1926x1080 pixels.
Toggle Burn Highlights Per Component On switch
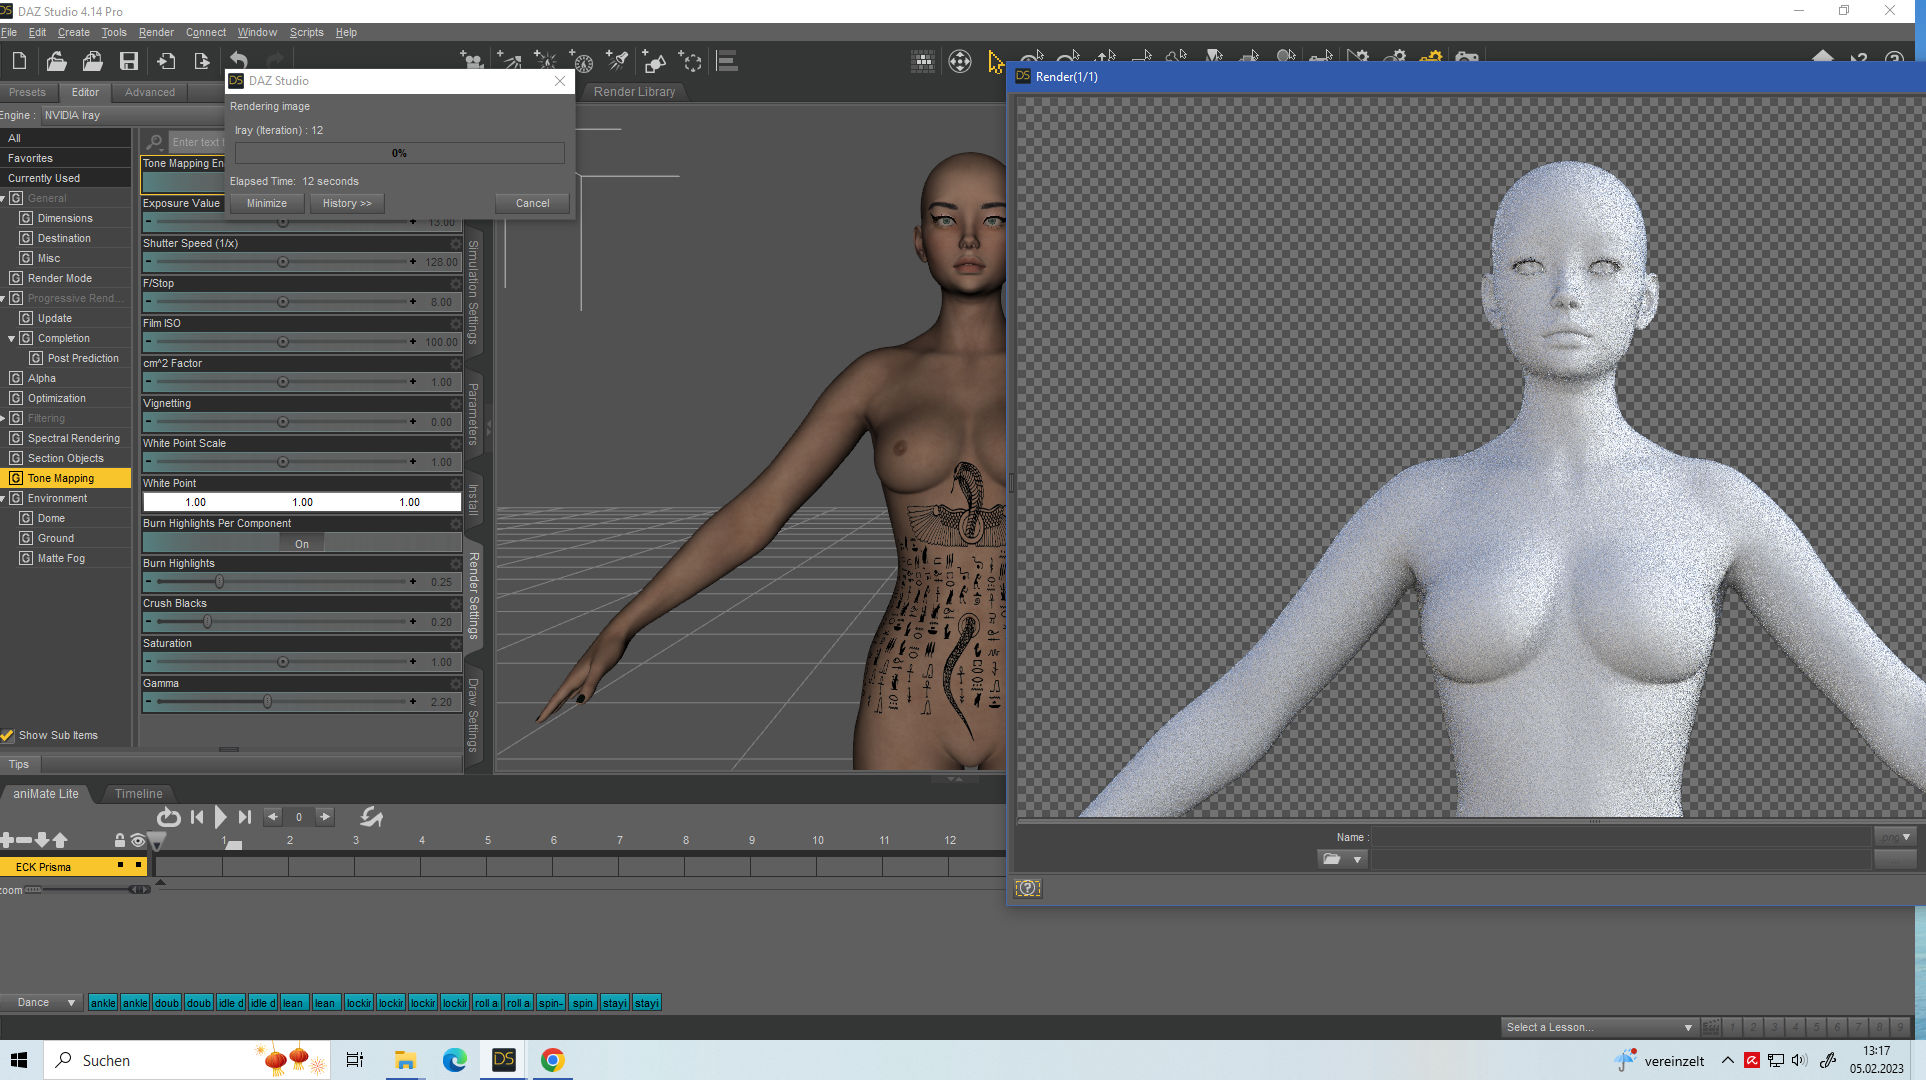point(302,543)
